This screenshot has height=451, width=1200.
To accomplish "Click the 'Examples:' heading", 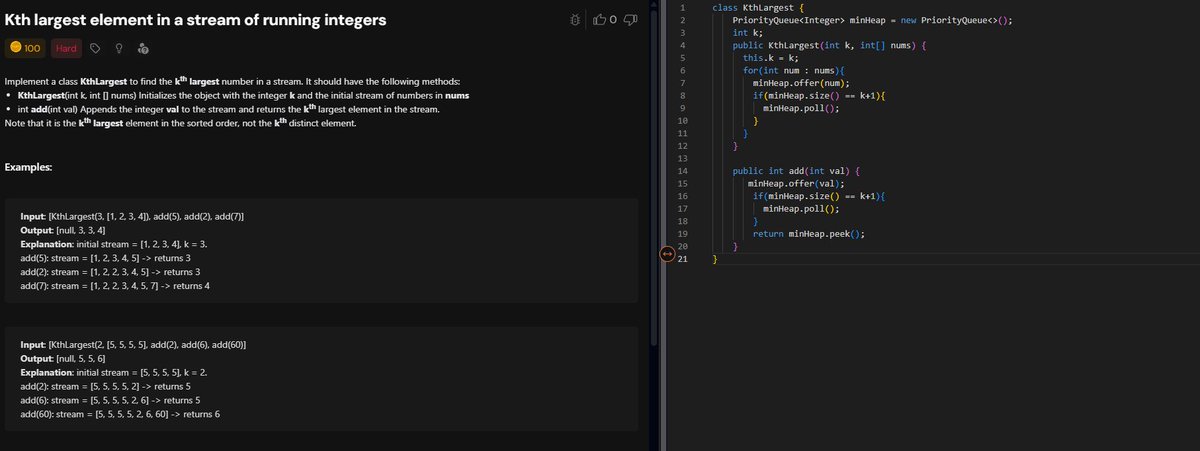I will coord(29,167).
